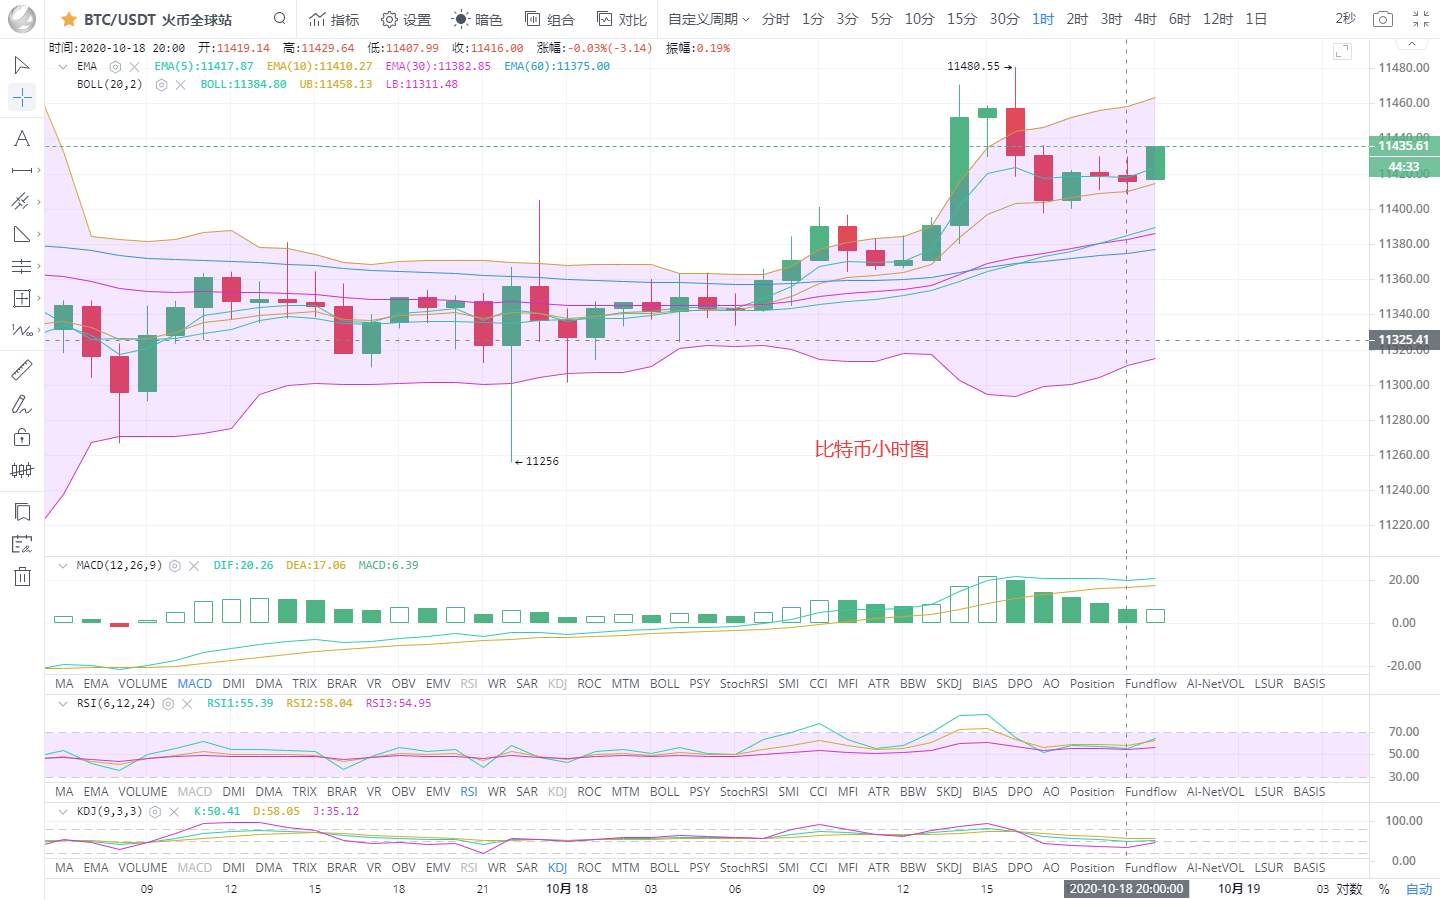Exit fullscreen with the collapse arrows icon

tap(1421, 19)
